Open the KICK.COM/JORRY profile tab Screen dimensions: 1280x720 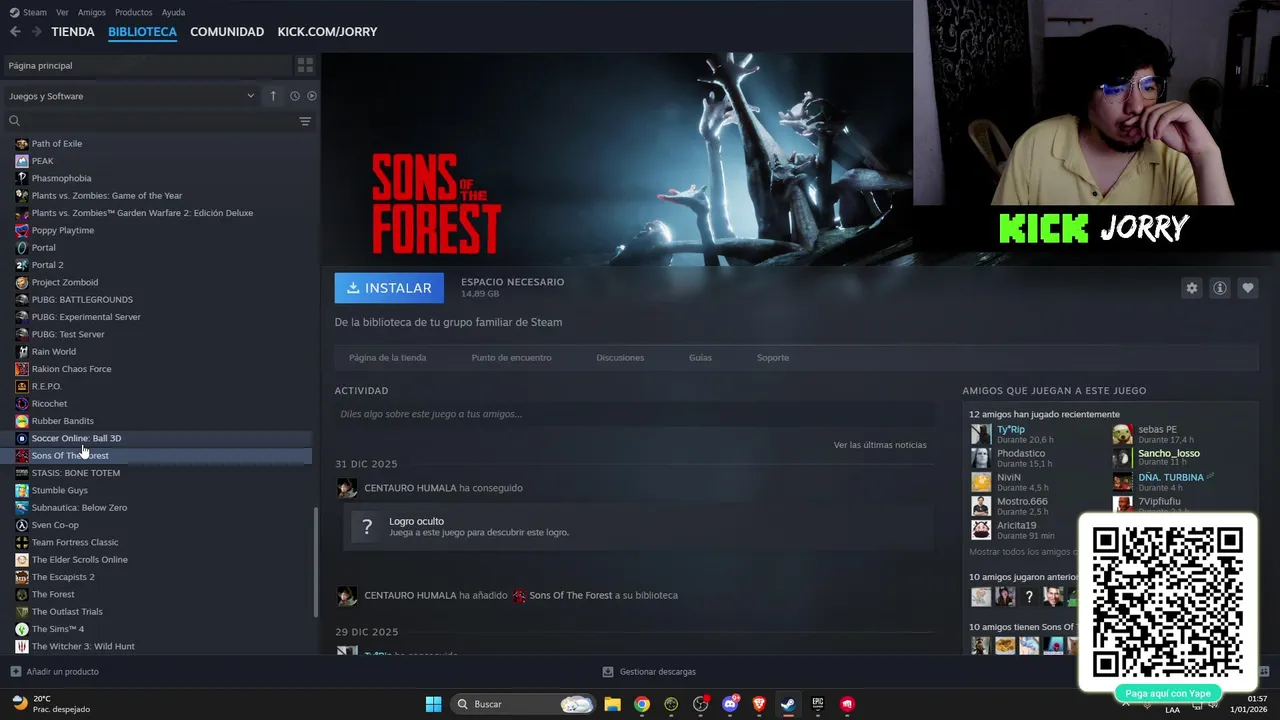click(x=327, y=32)
